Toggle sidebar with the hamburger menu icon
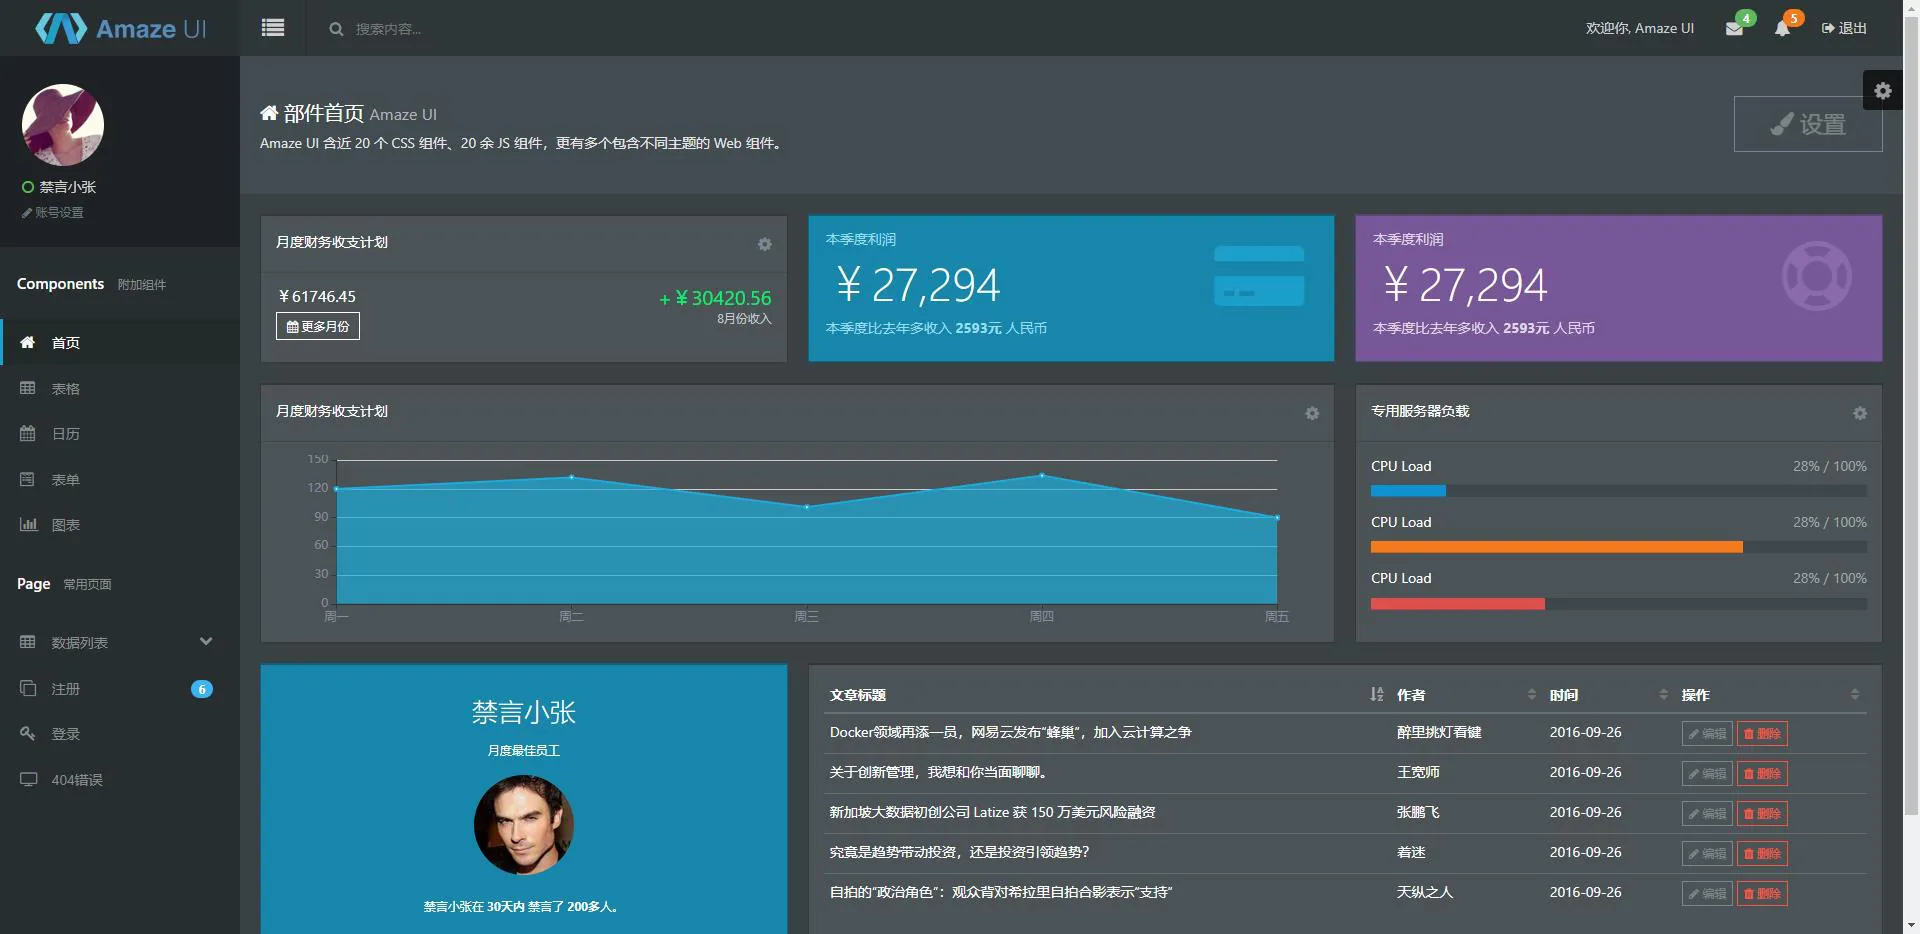The width and height of the screenshot is (1920, 934). (x=273, y=28)
